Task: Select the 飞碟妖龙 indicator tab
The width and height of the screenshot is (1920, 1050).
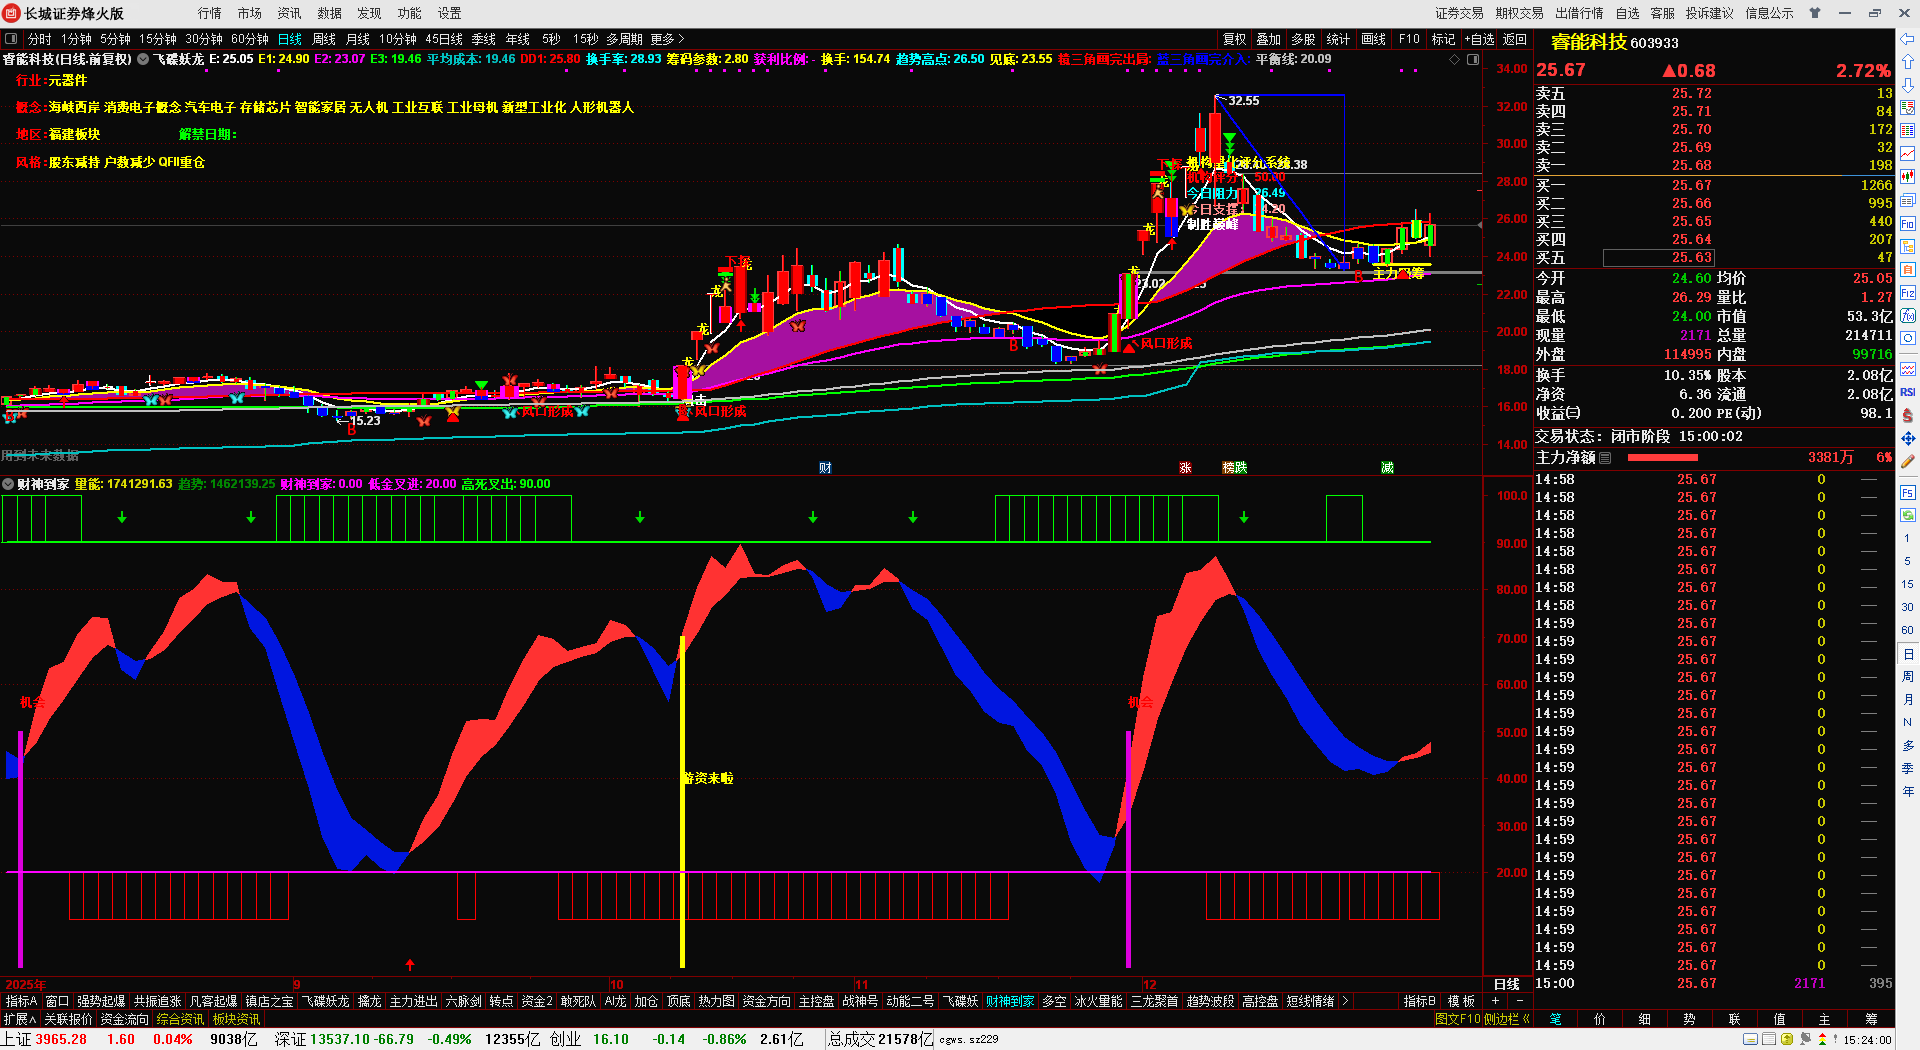Action: coord(326,1001)
